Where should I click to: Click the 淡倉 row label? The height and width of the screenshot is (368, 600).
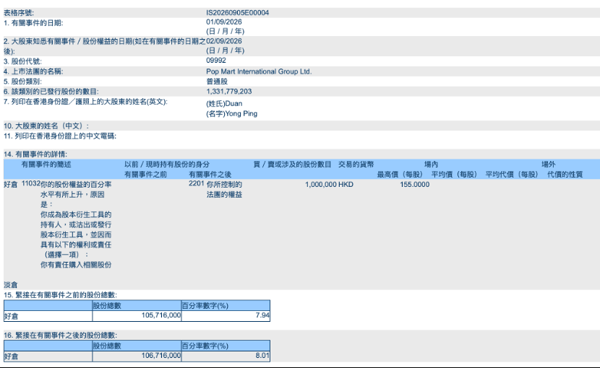tap(10, 285)
